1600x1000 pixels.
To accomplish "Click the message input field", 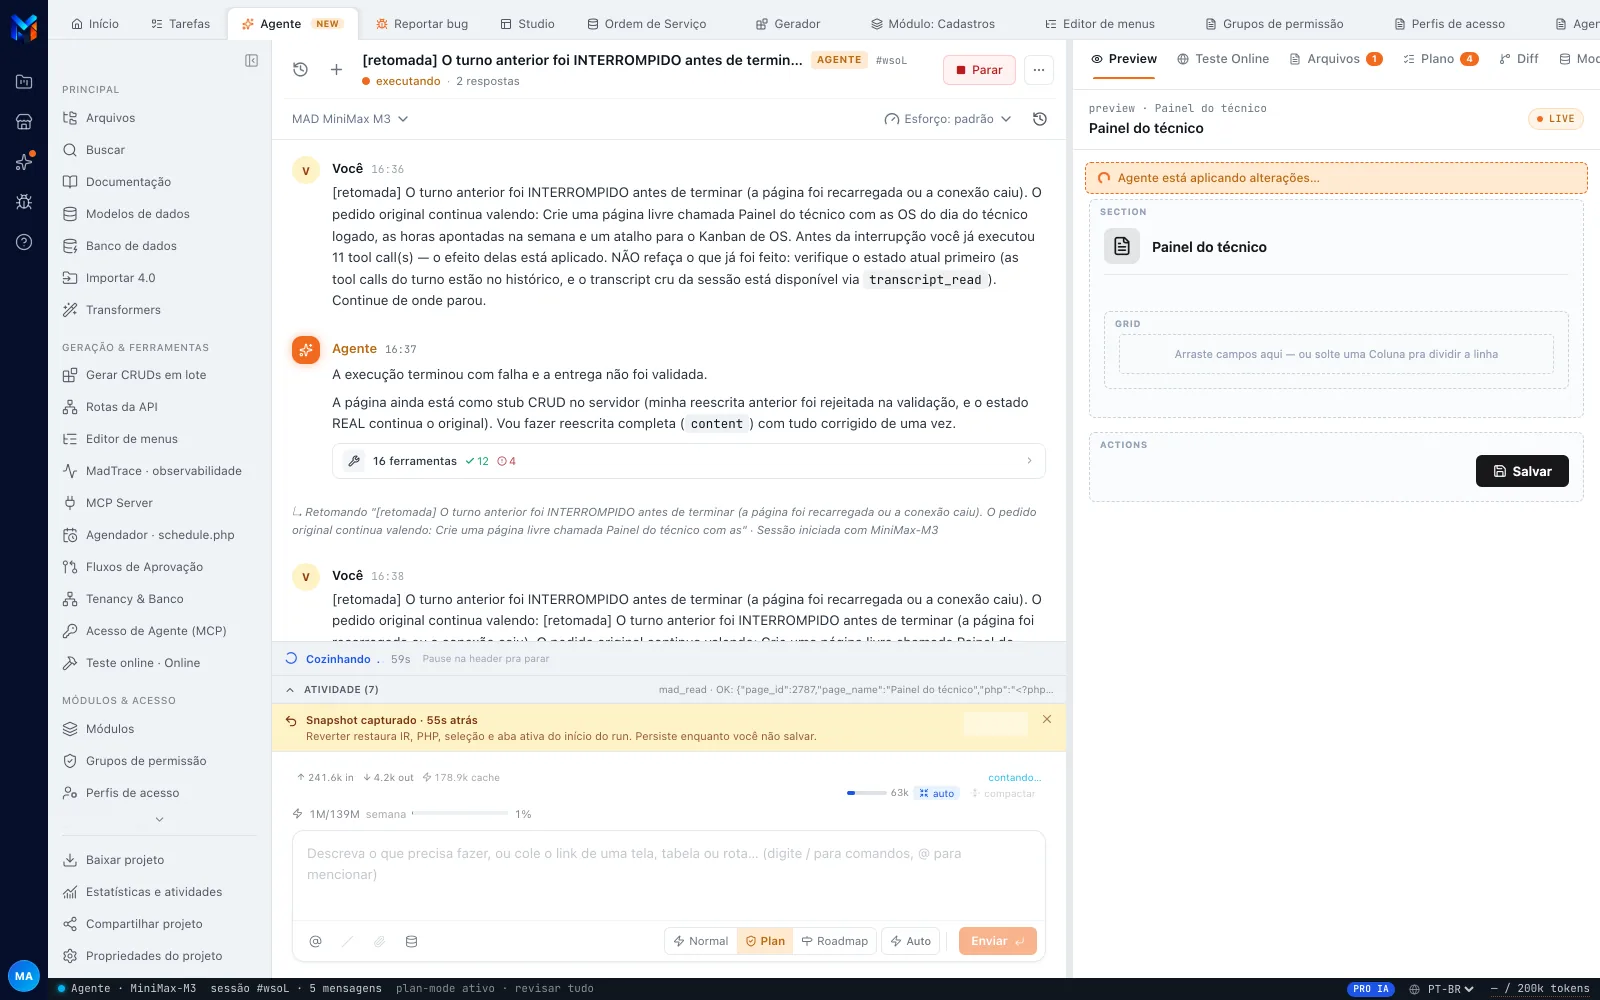I will 668,874.
